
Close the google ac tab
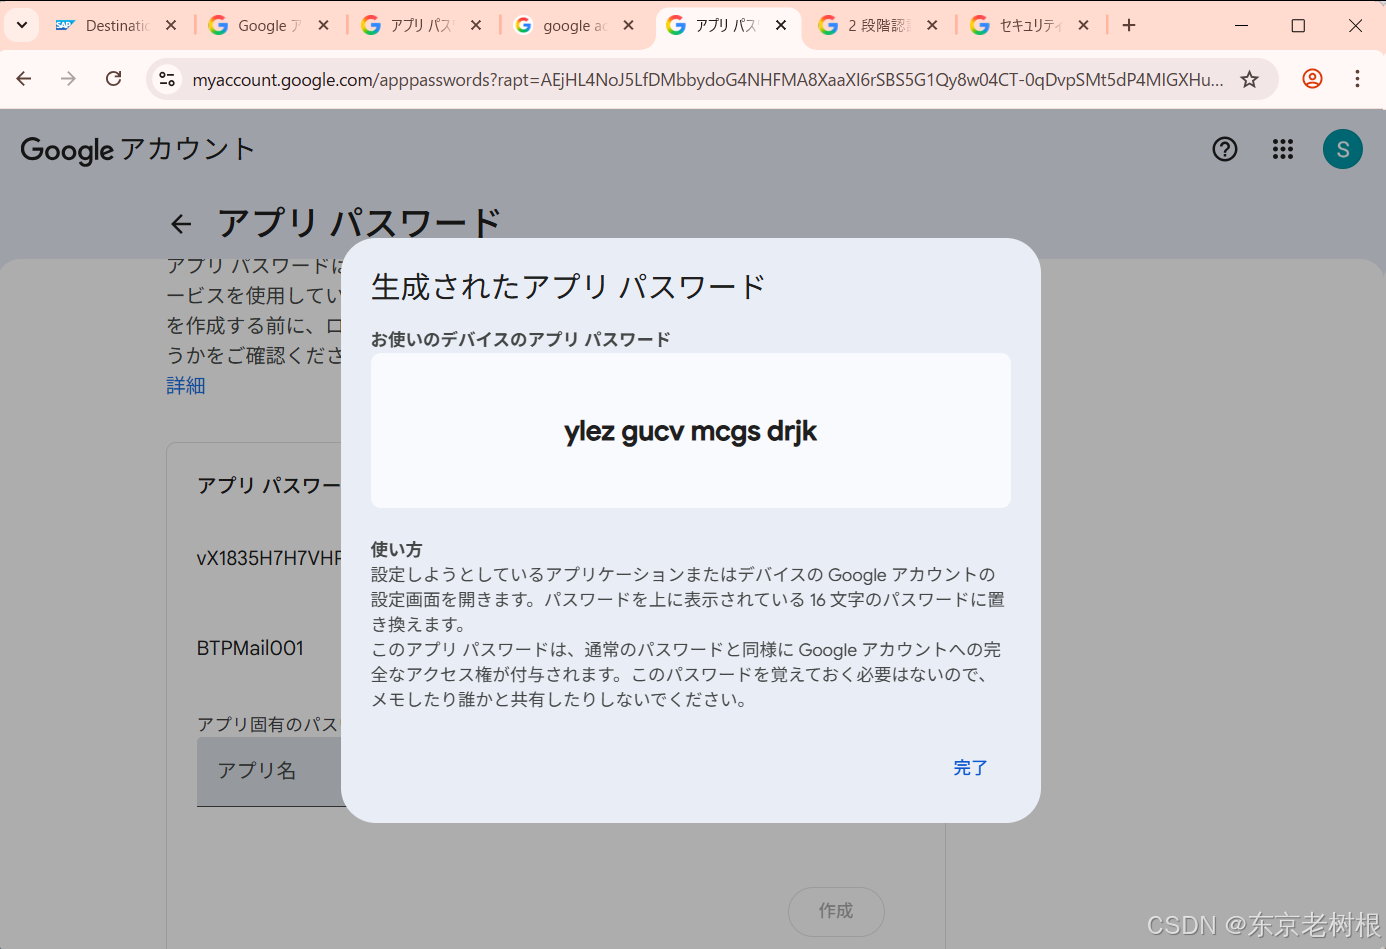tap(628, 25)
